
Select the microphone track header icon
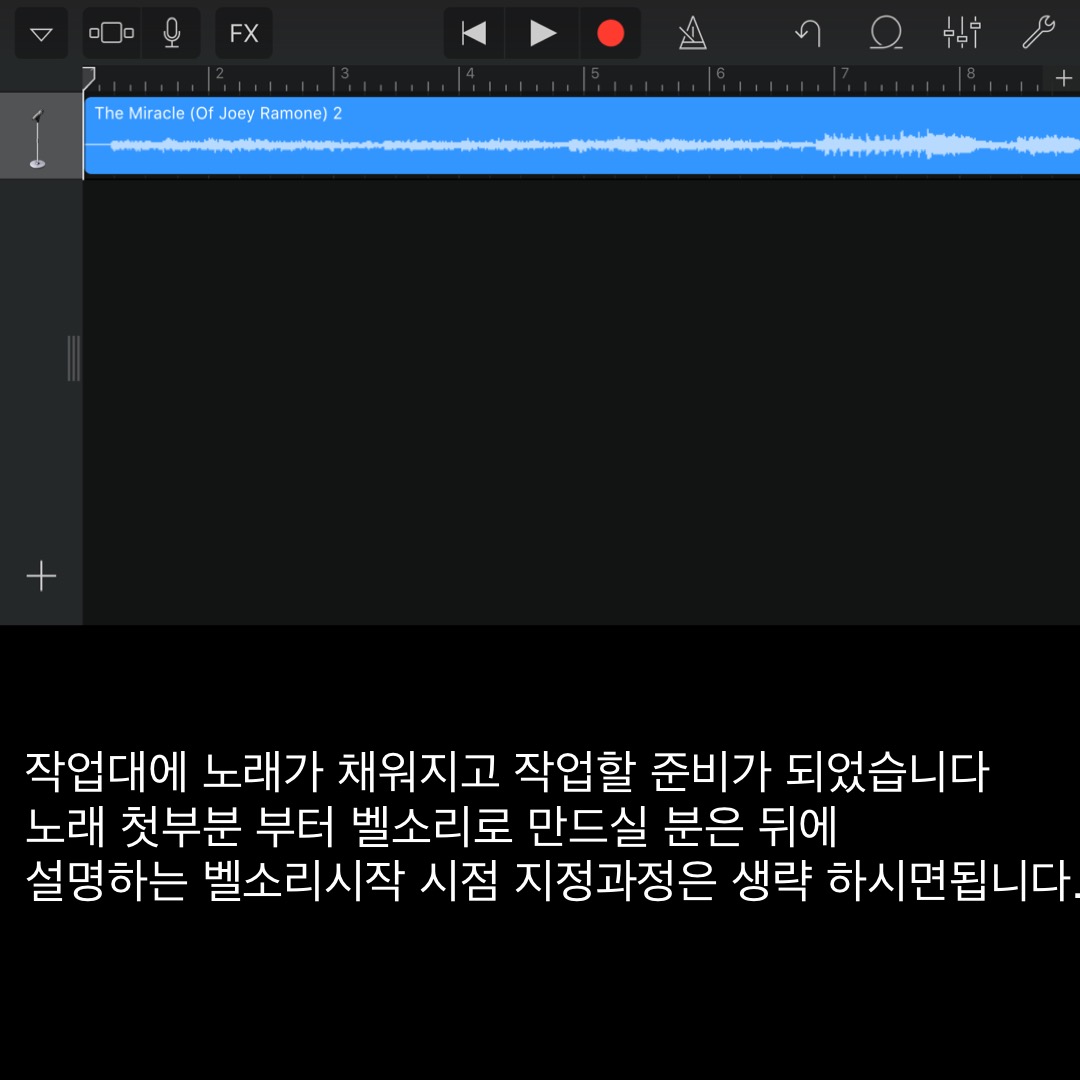[40, 137]
